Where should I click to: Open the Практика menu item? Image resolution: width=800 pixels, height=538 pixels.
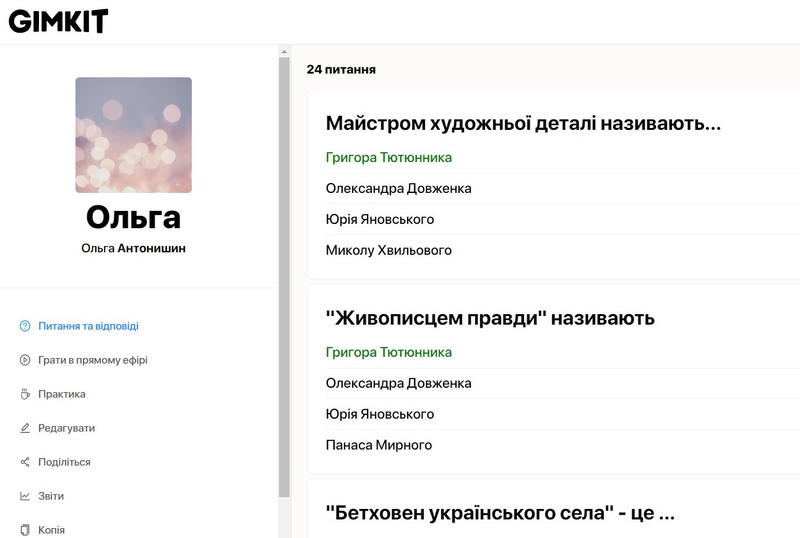(62, 394)
